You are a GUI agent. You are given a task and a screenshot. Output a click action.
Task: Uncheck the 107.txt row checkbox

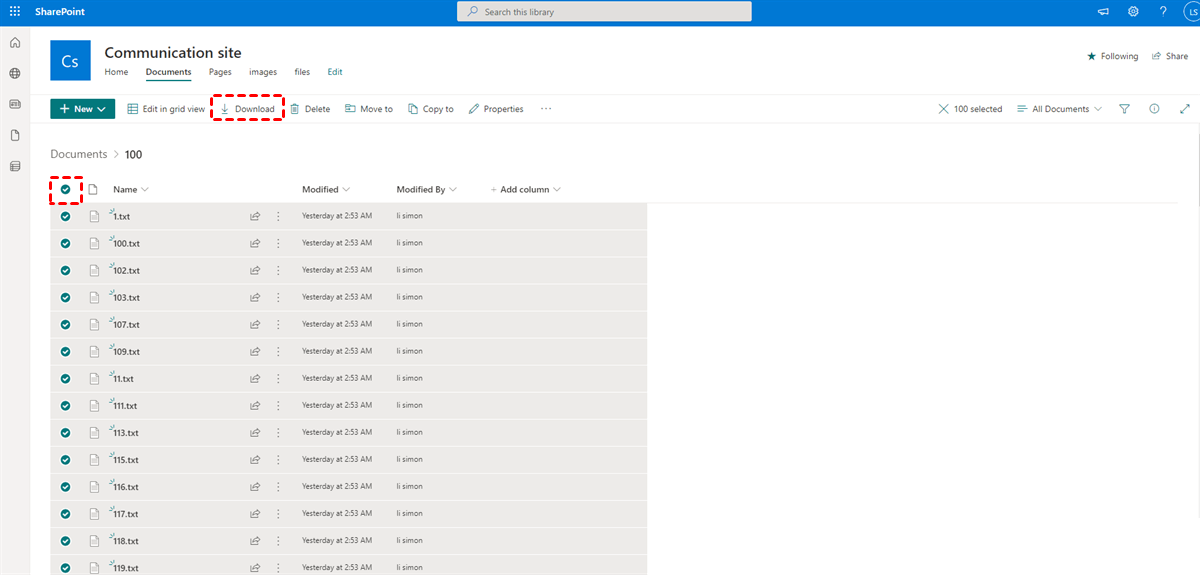(x=66, y=324)
